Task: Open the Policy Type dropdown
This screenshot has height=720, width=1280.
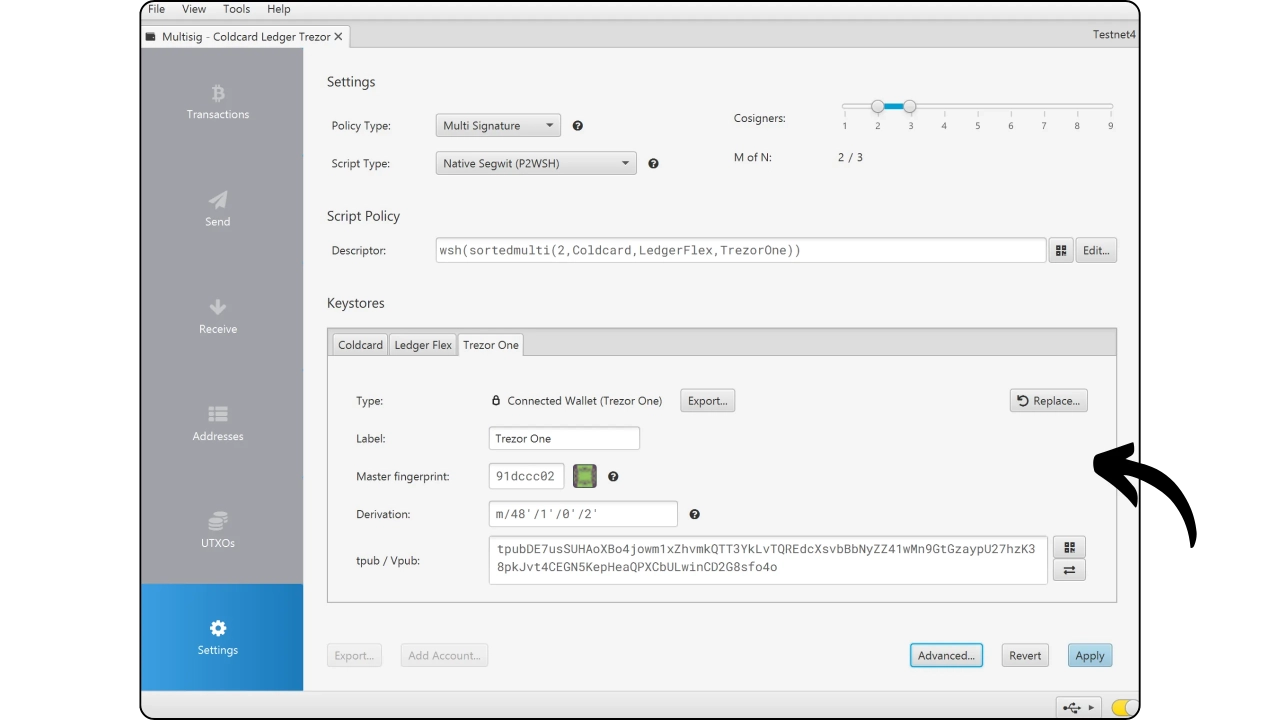Action: click(x=498, y=126)
